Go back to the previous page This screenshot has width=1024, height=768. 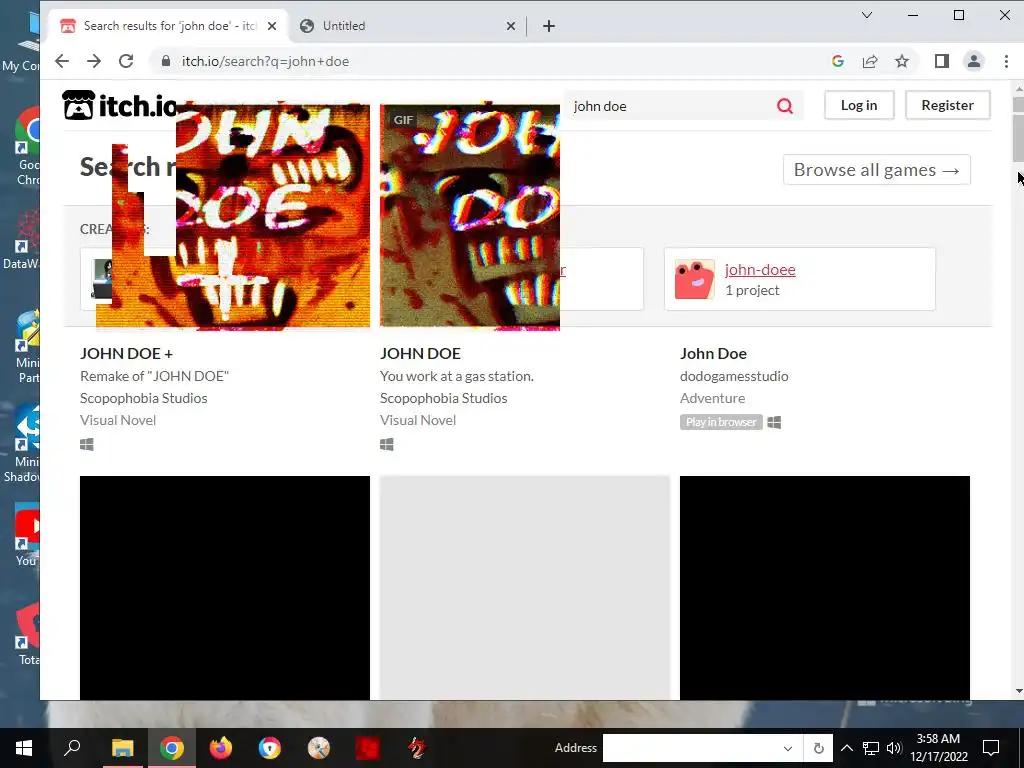[62, 61]
